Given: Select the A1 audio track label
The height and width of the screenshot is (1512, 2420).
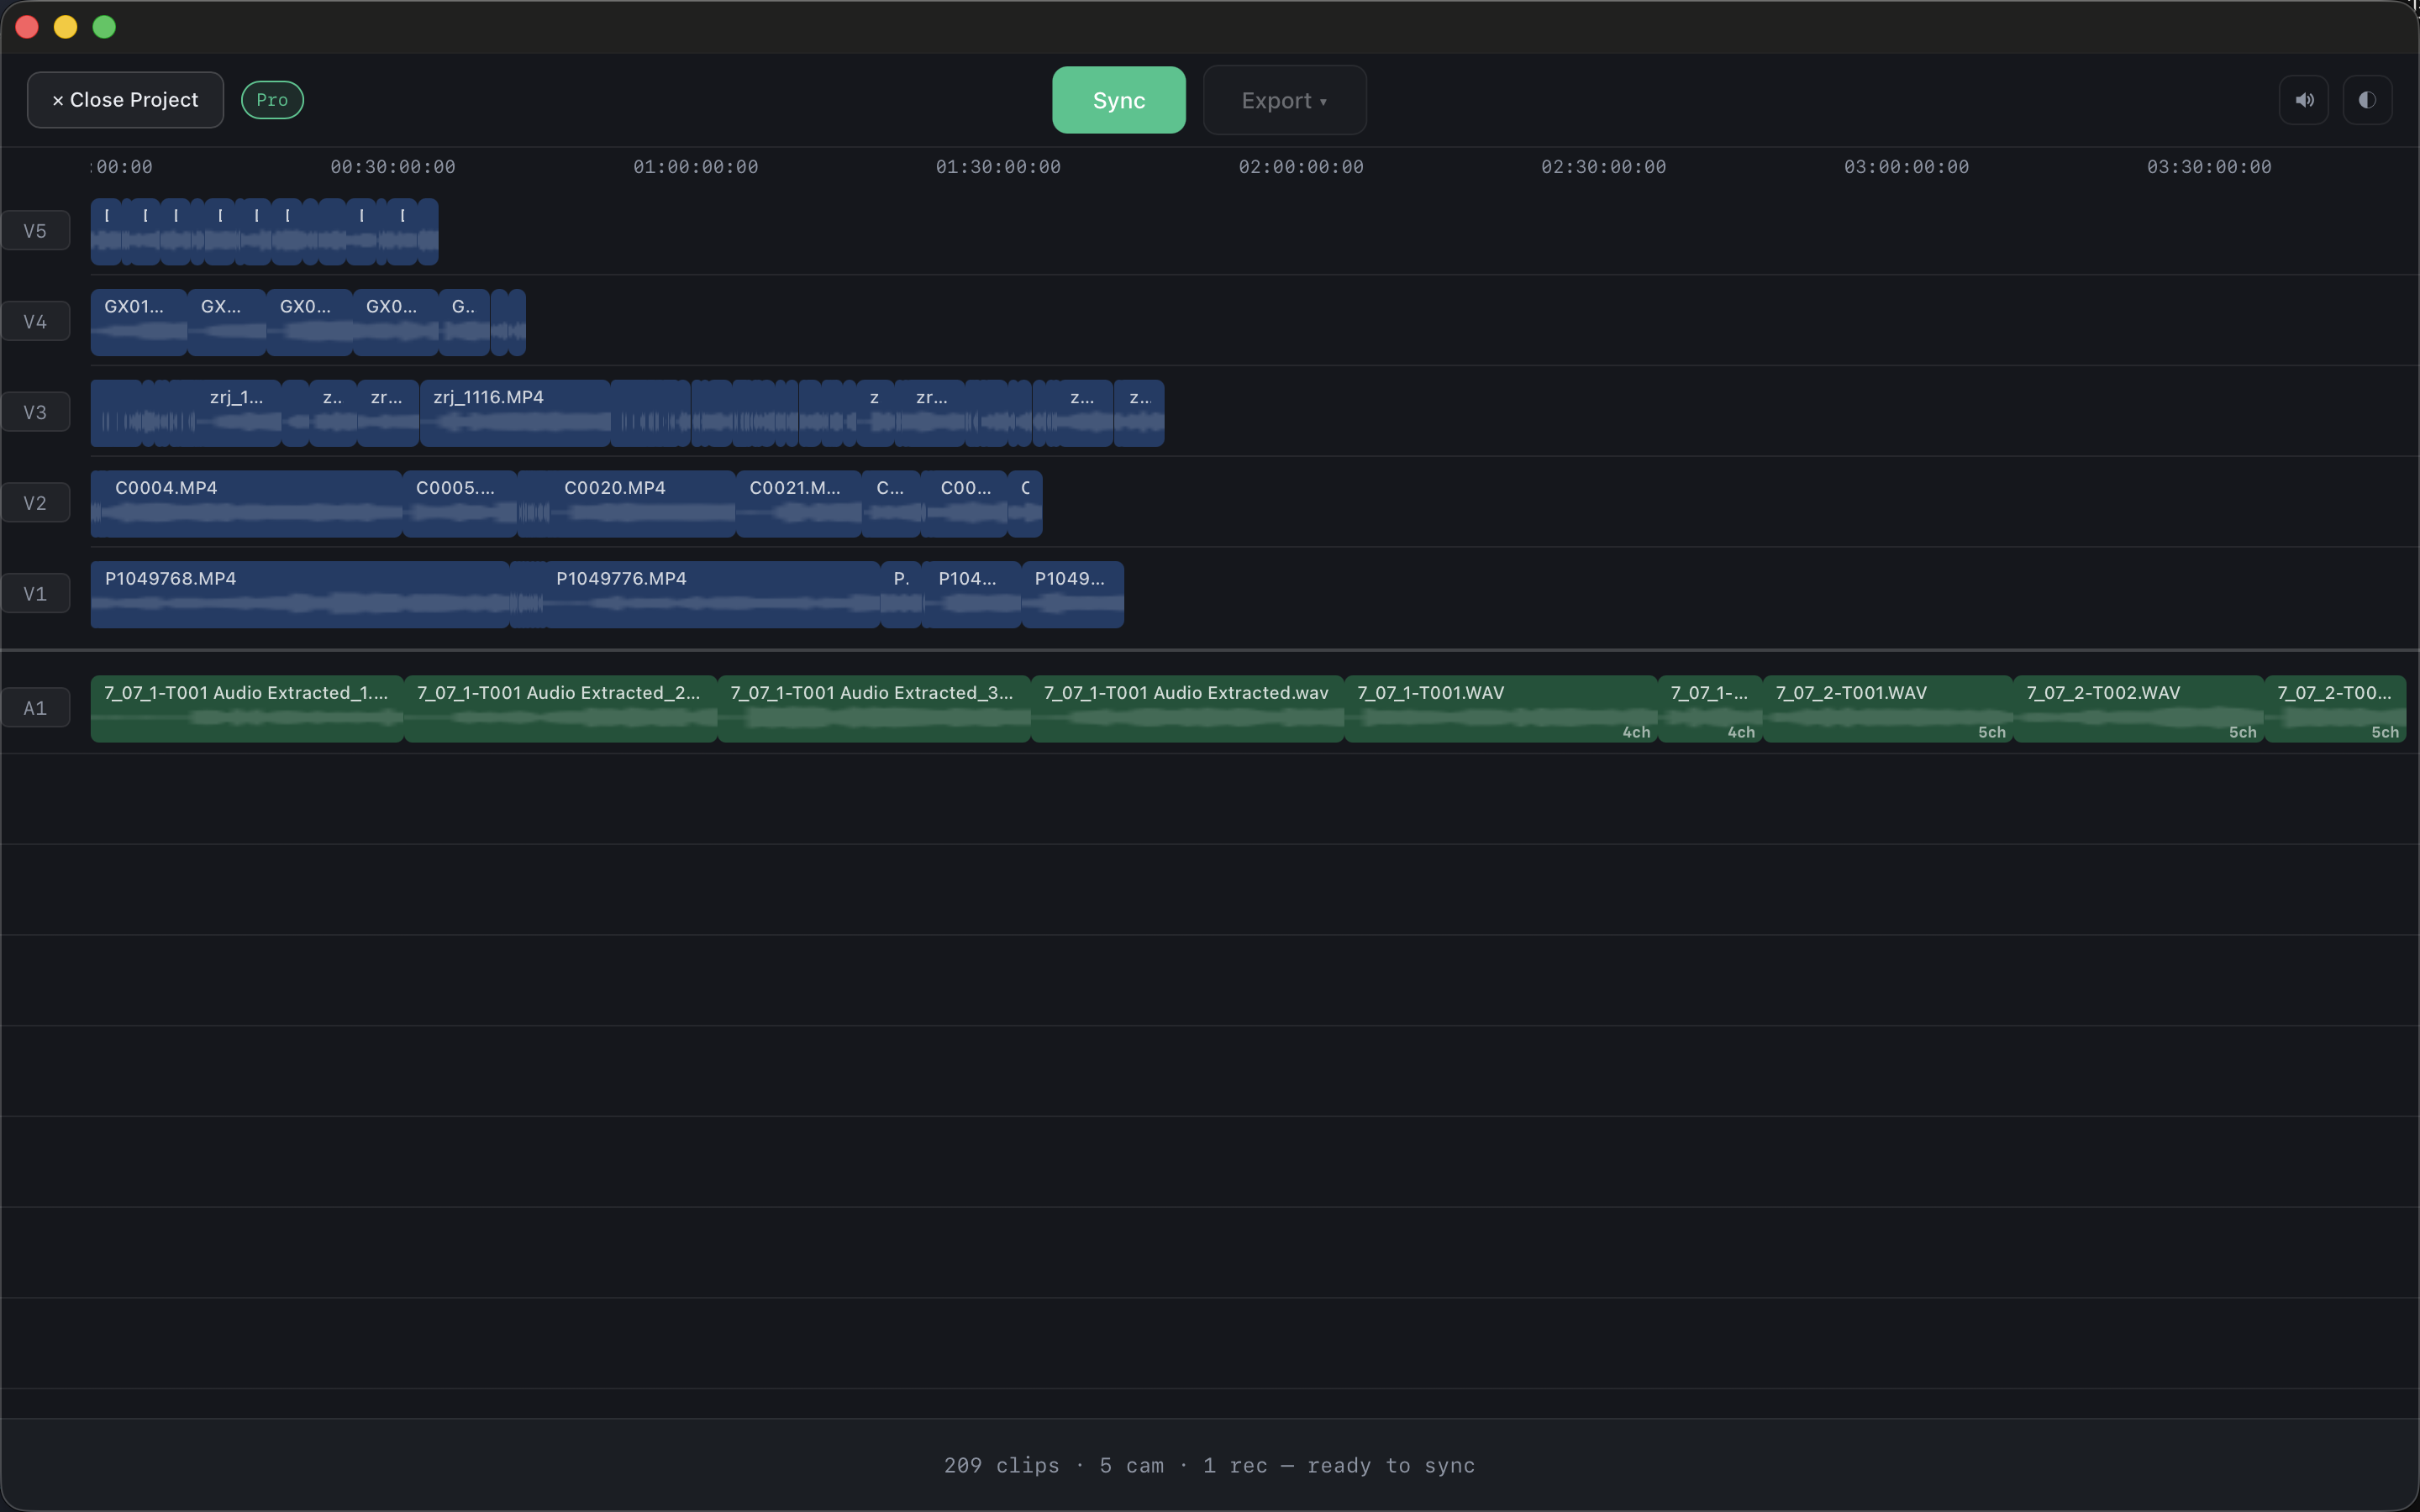Looking at the screenshot, I should [35, 708].
